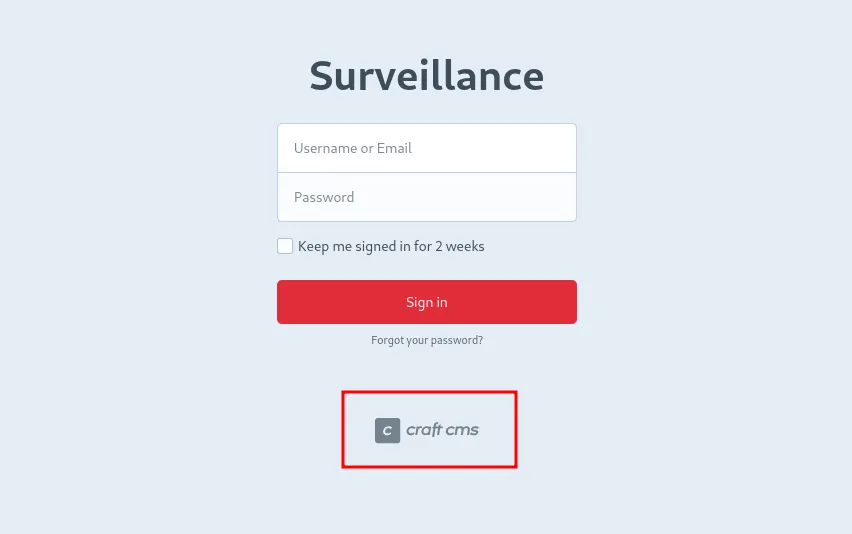Select the Username or Email placeholder text
This screenshot has height=534, width=852.
point(353,148)
